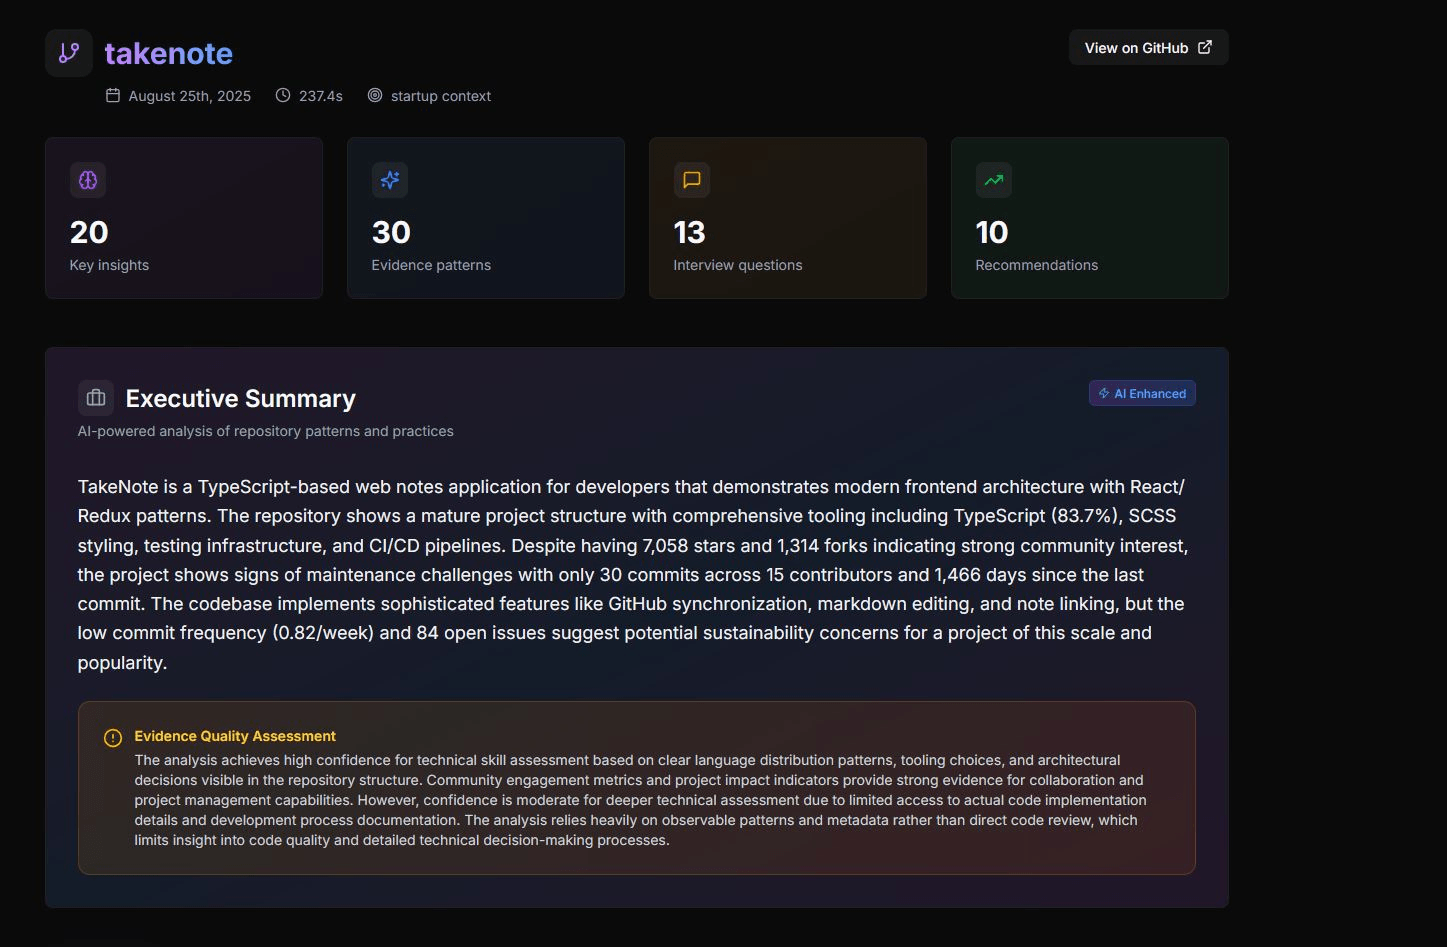This screenshot has width=1447, height=947.
Task: Select the 13 Interview questions card
Action: point(788,218)
